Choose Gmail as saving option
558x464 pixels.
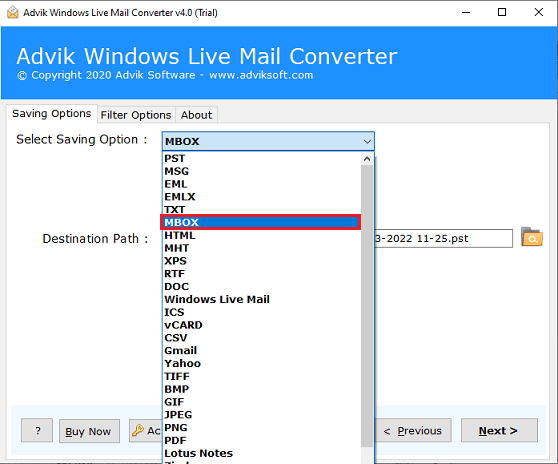(x=262, y=350)
